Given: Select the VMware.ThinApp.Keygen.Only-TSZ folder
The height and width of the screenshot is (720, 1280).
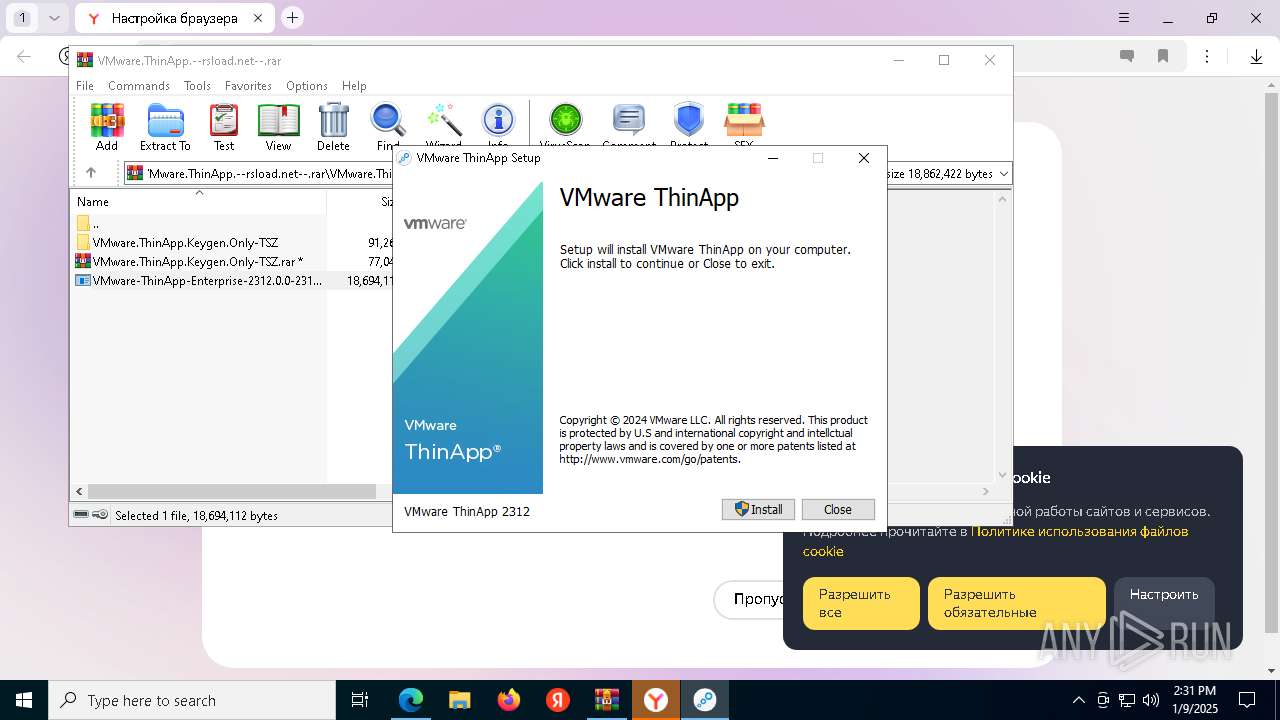Looking at the screenshot, I should click(185, 242).
